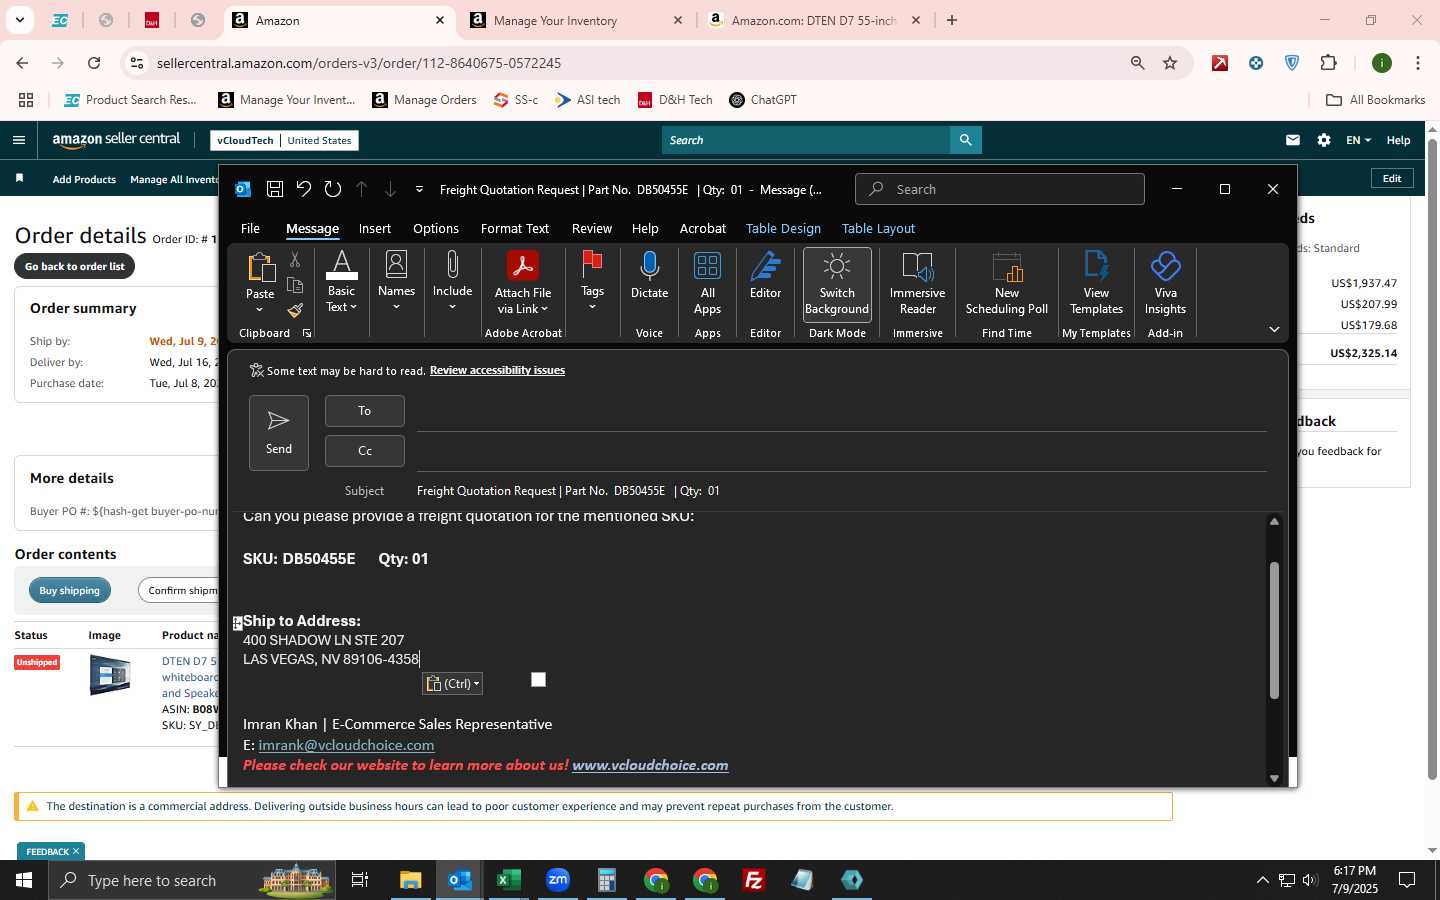Viewport: 1440px width, 900px height.
Task: Click the Cc button
Action: pyautogui.click(x=365, y=451)
